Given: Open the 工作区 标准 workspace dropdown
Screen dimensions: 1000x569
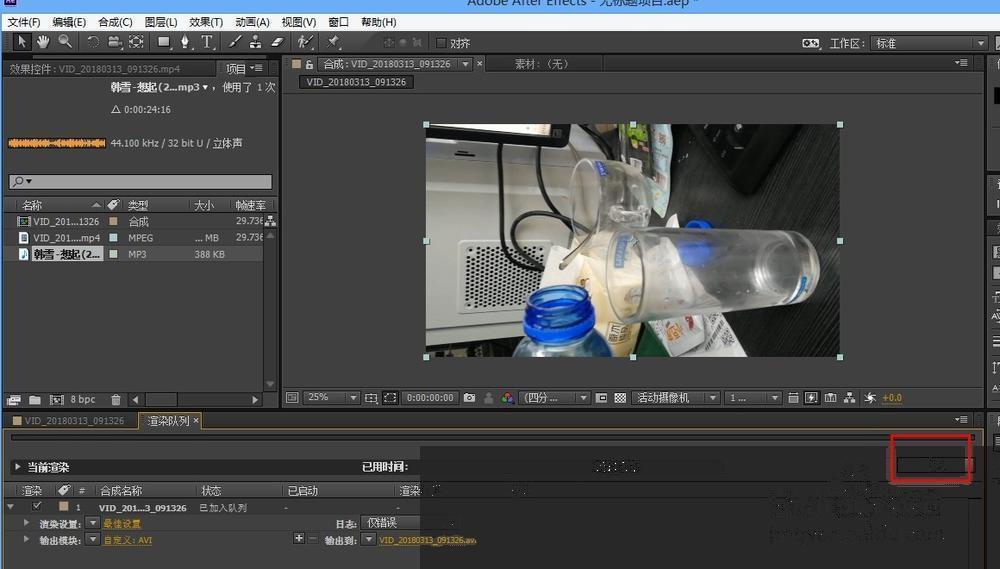Looking at the screenshot, I should tap(929, 43).
